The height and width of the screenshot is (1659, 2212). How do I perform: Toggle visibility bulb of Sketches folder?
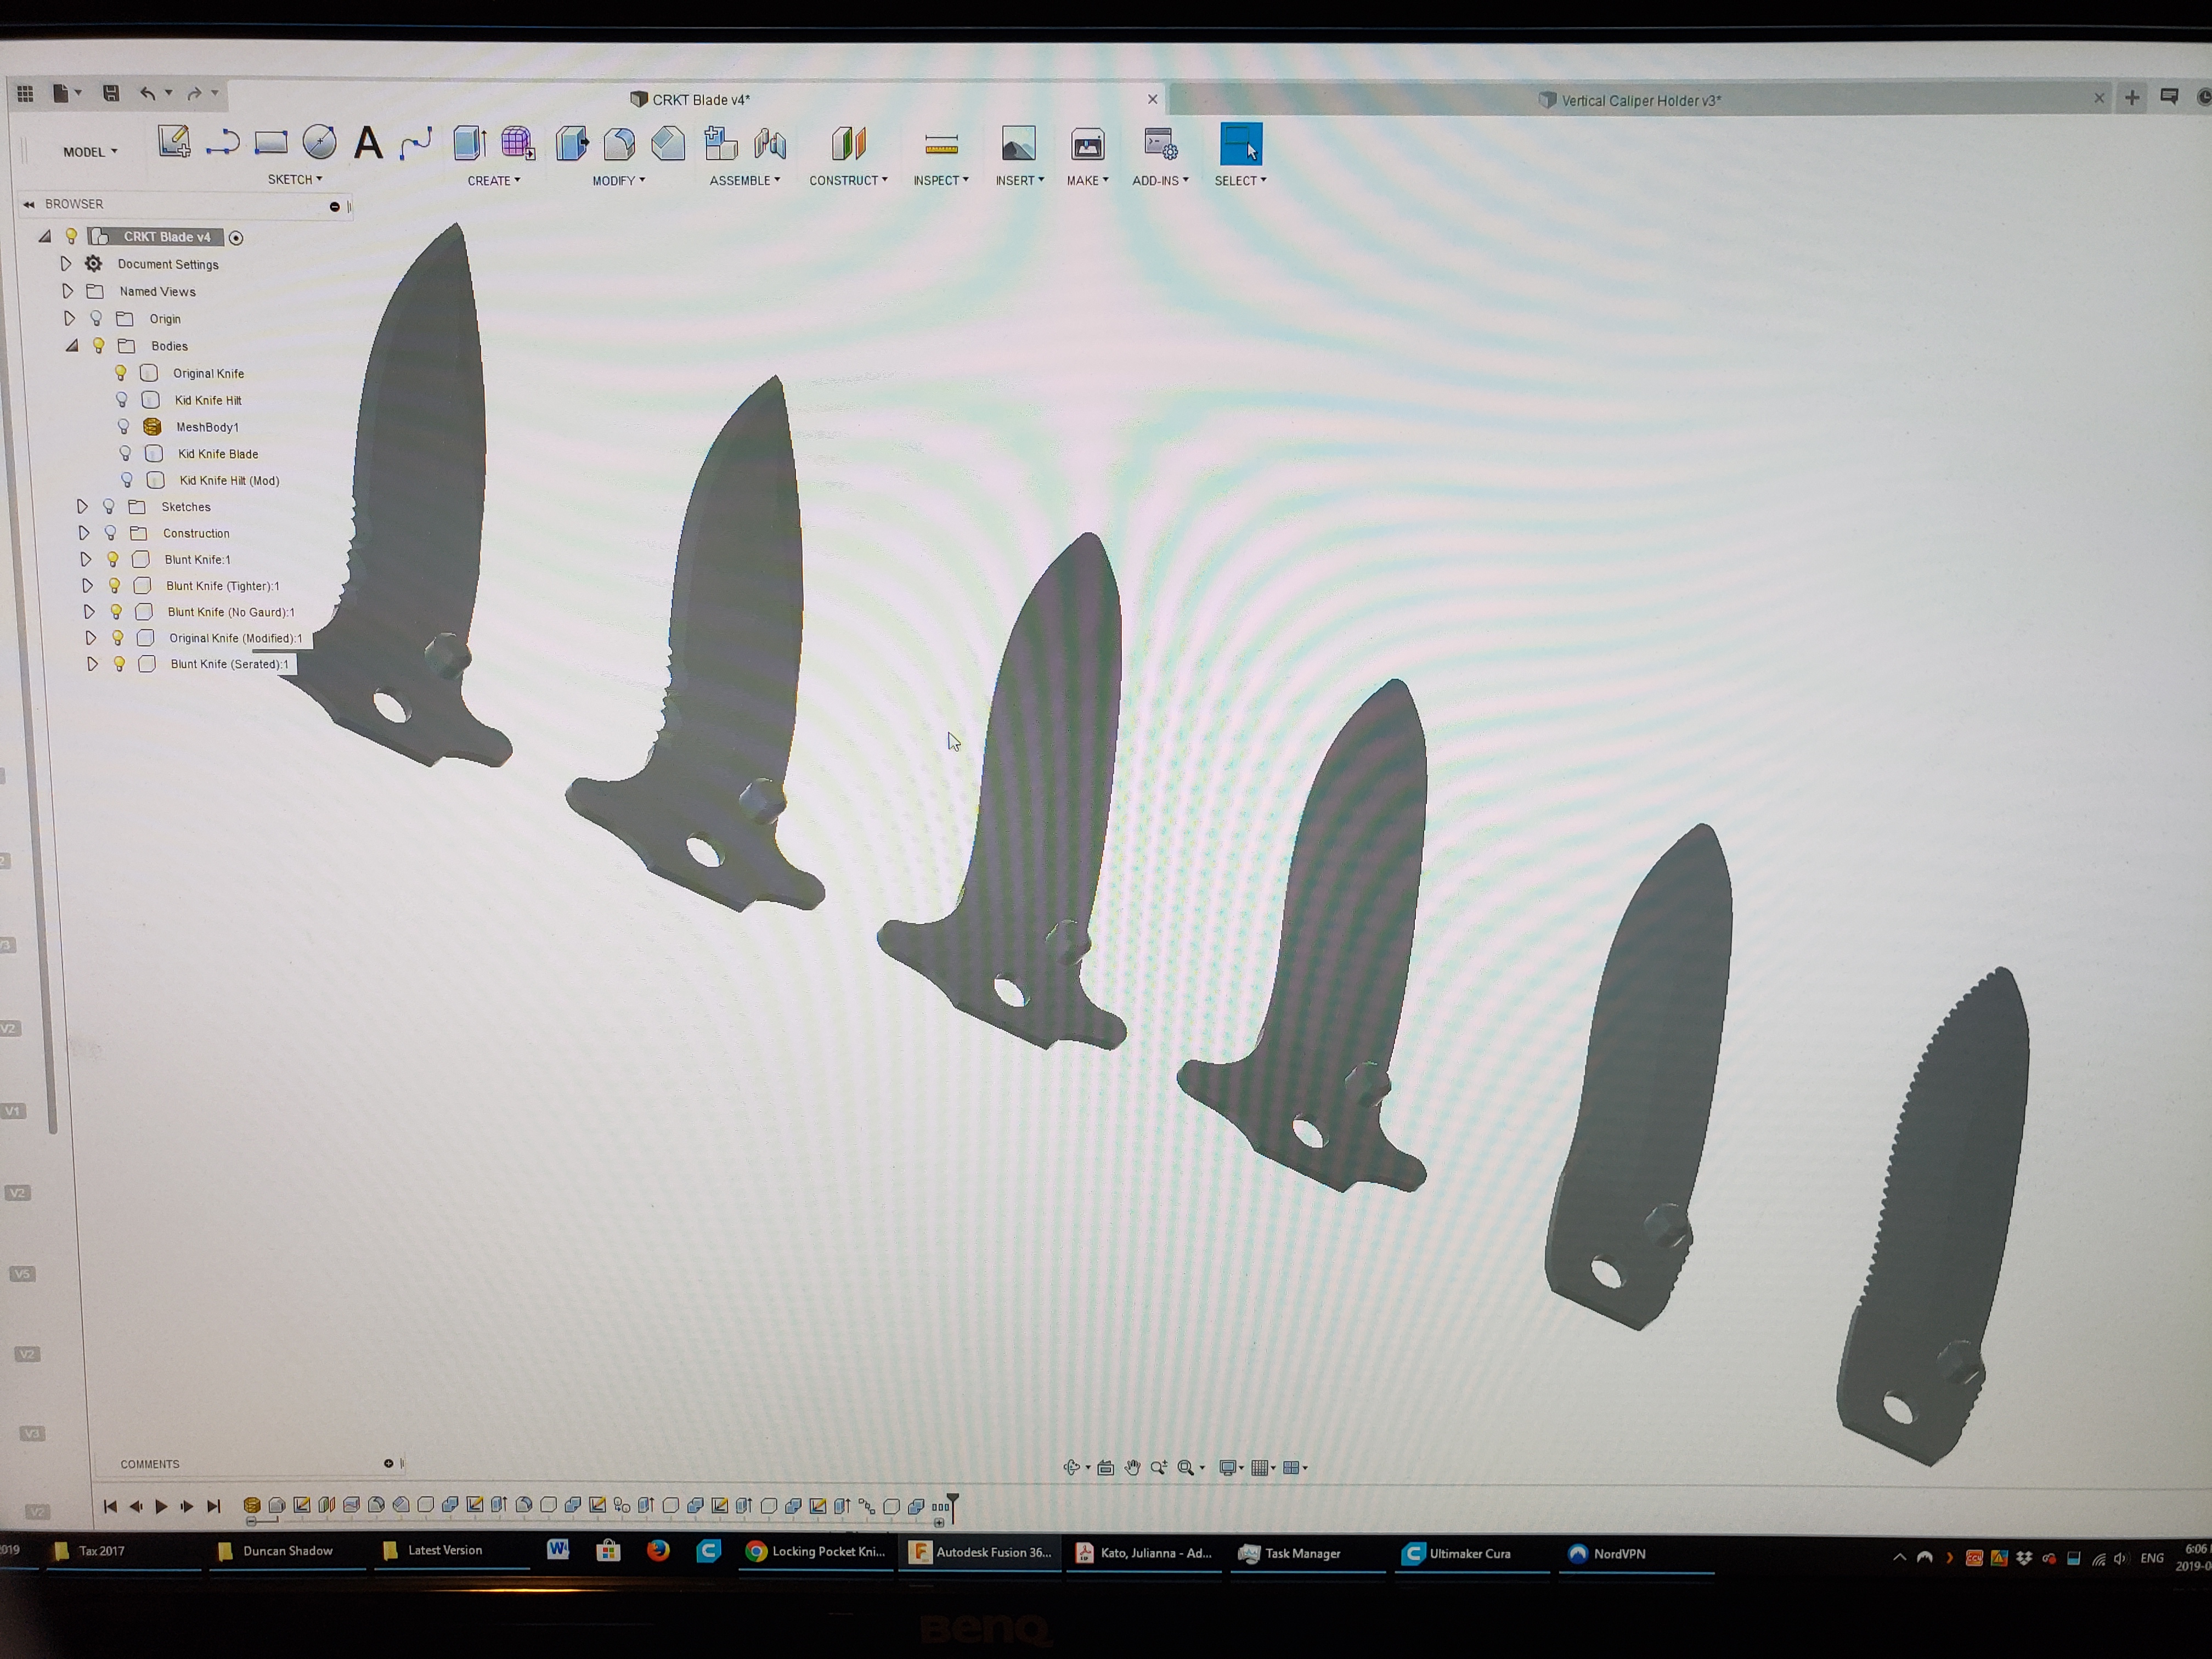109,507
